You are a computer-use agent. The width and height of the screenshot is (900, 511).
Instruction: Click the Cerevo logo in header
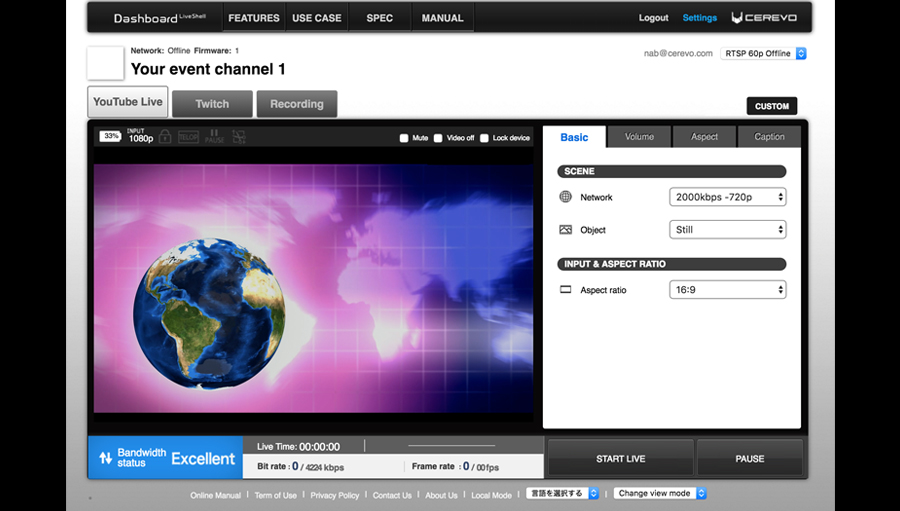coord(763,18)
